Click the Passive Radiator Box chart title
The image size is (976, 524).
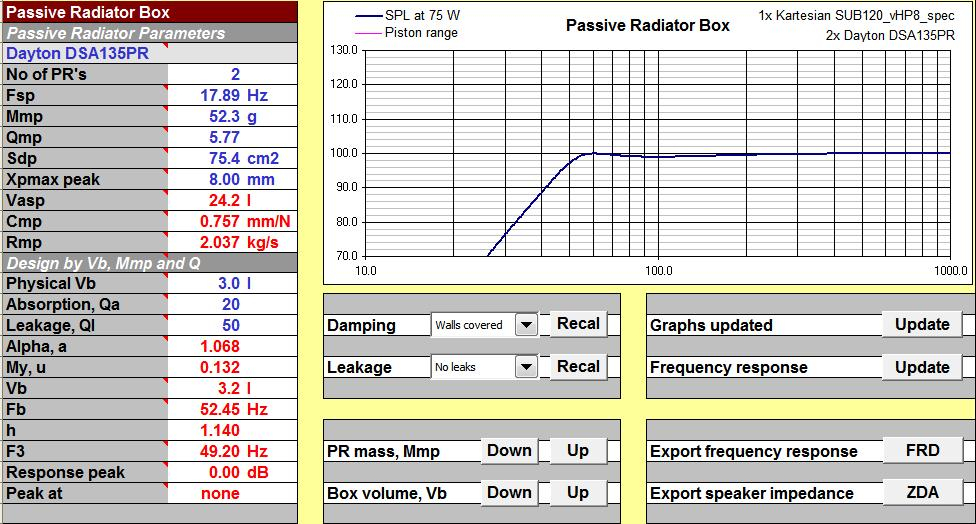pos(647,25)
